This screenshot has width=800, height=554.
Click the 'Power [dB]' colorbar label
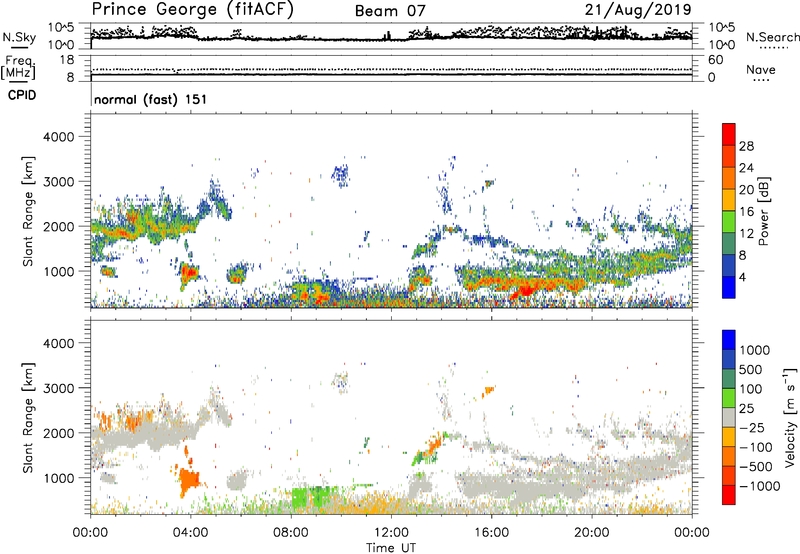[x=764, y=211]
